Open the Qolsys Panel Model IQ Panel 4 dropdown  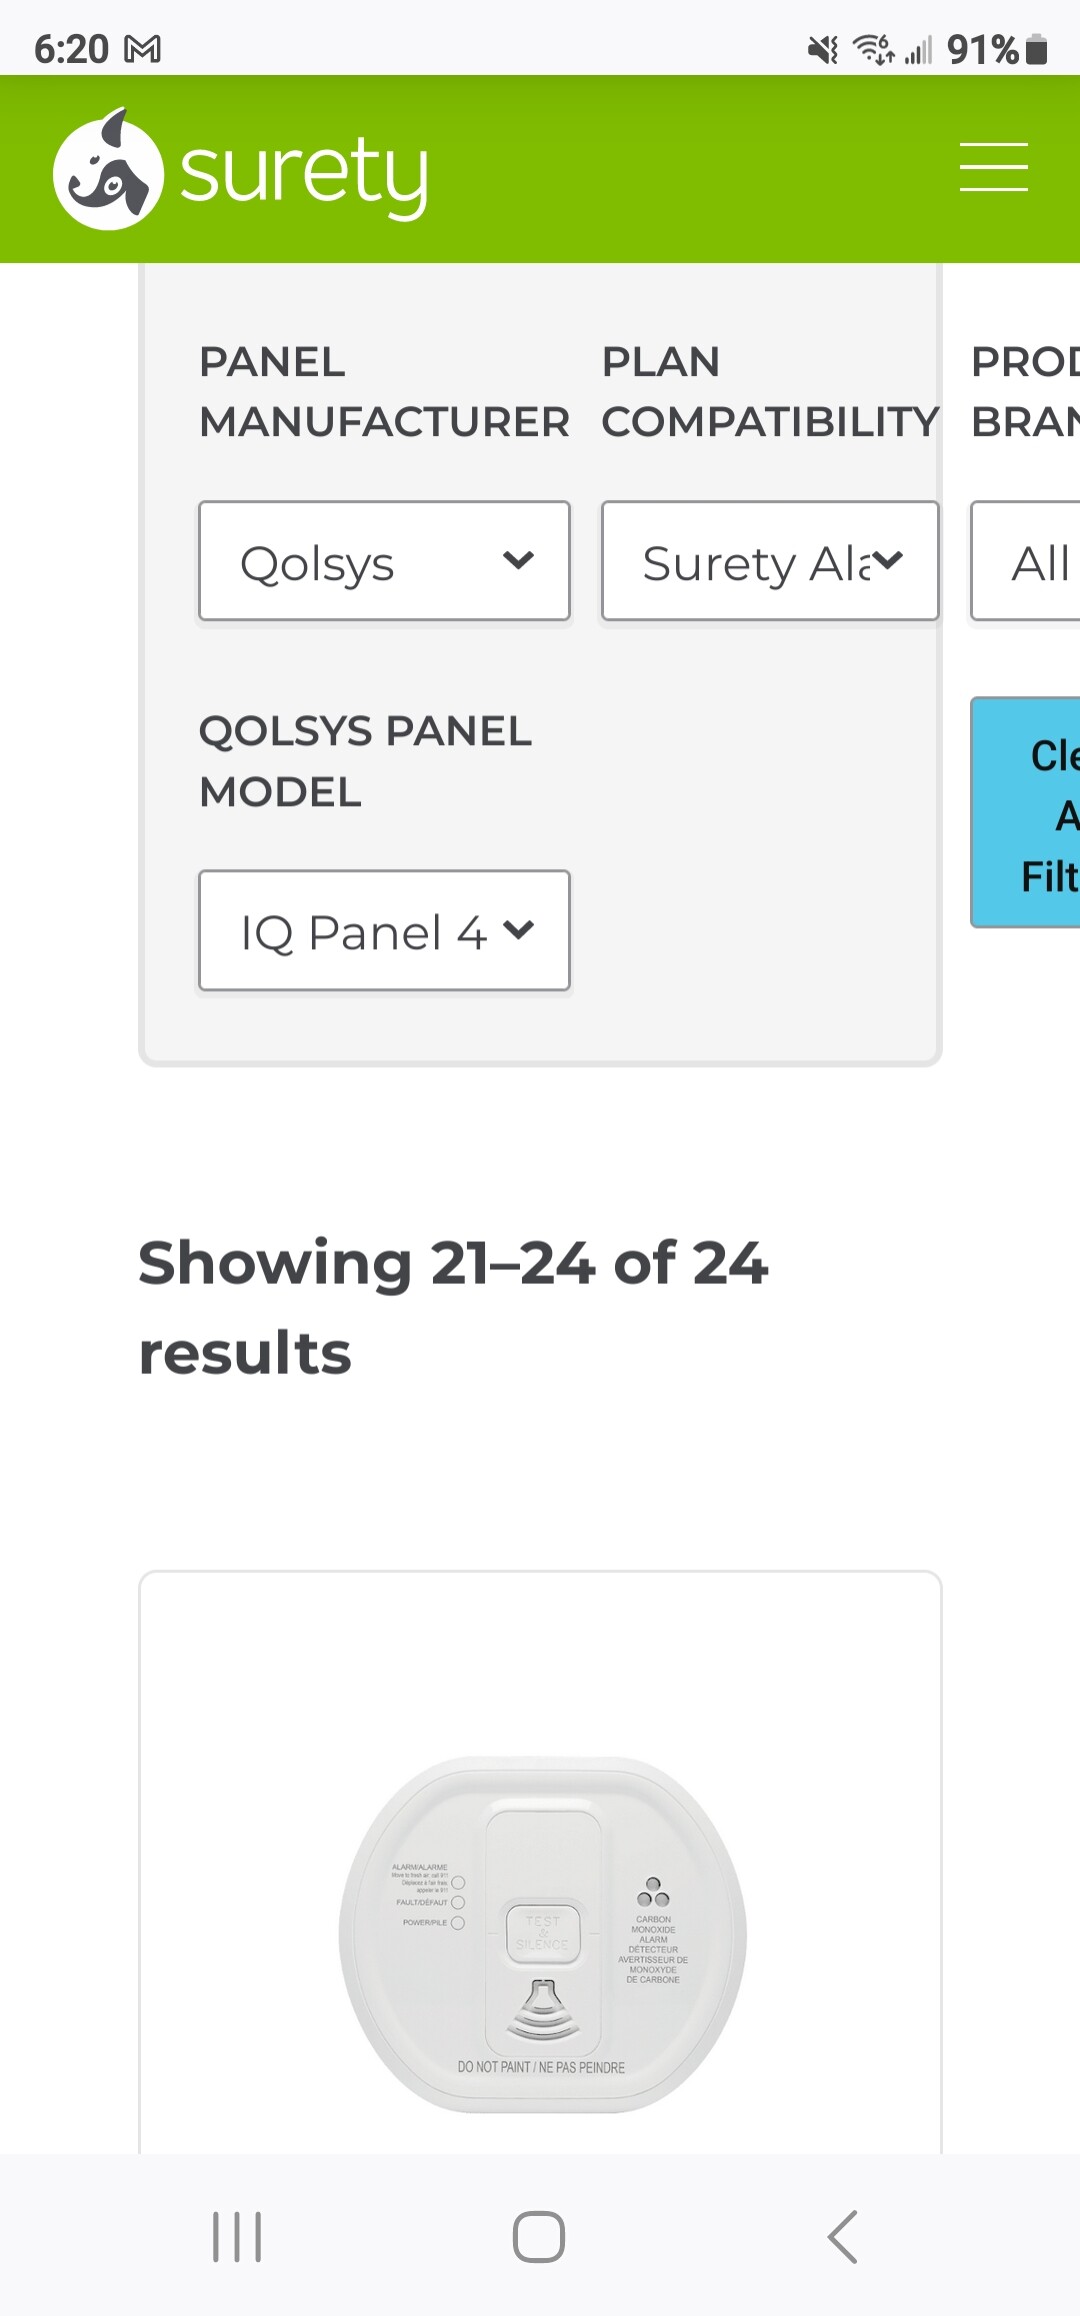pyautogui.click(x=384, y=930)
